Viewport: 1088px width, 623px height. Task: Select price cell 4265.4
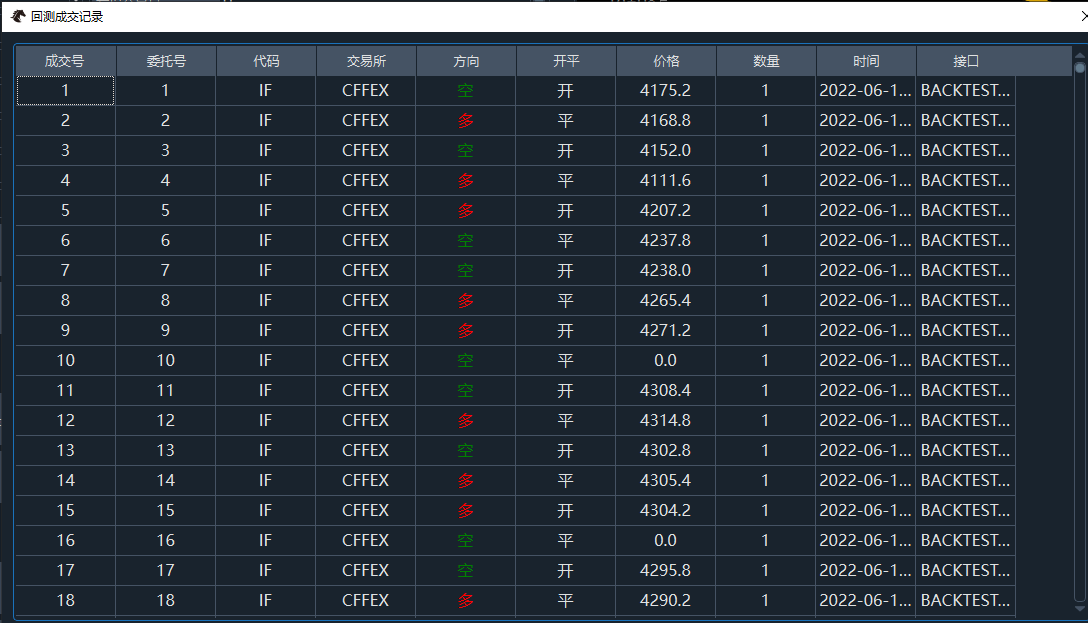[665, 300]
